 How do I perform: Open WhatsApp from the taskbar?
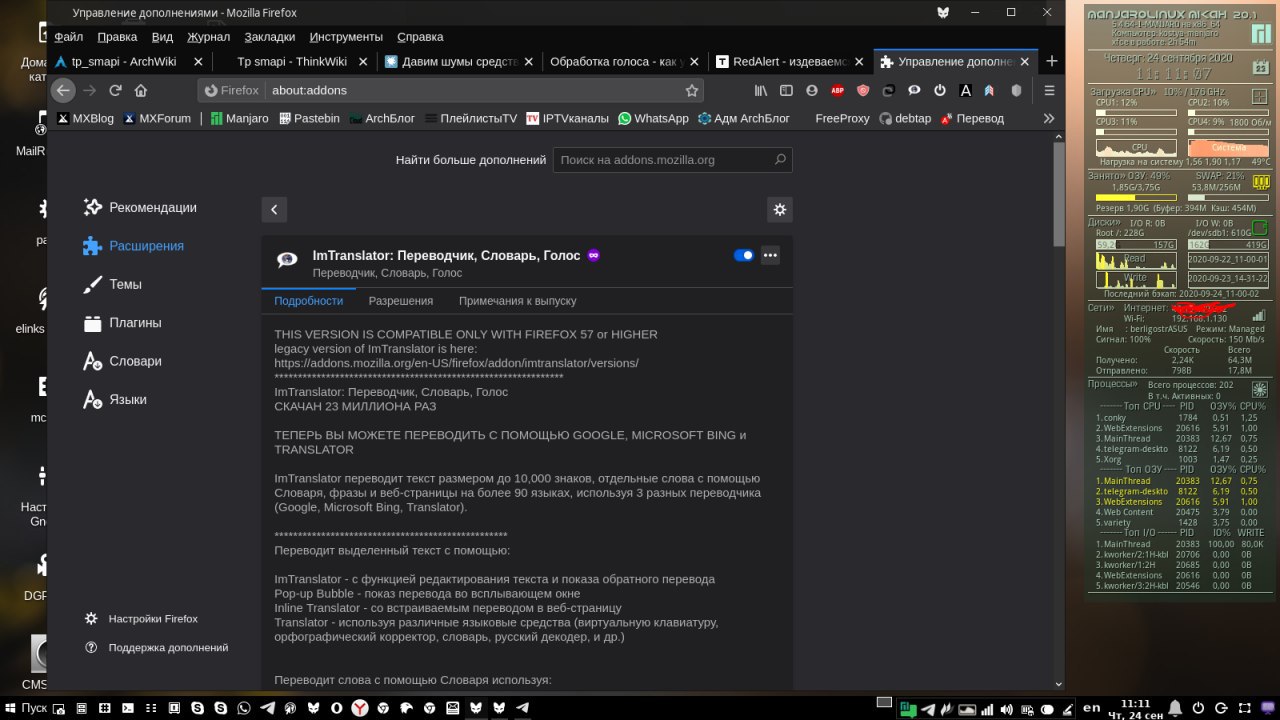point(243,708)
